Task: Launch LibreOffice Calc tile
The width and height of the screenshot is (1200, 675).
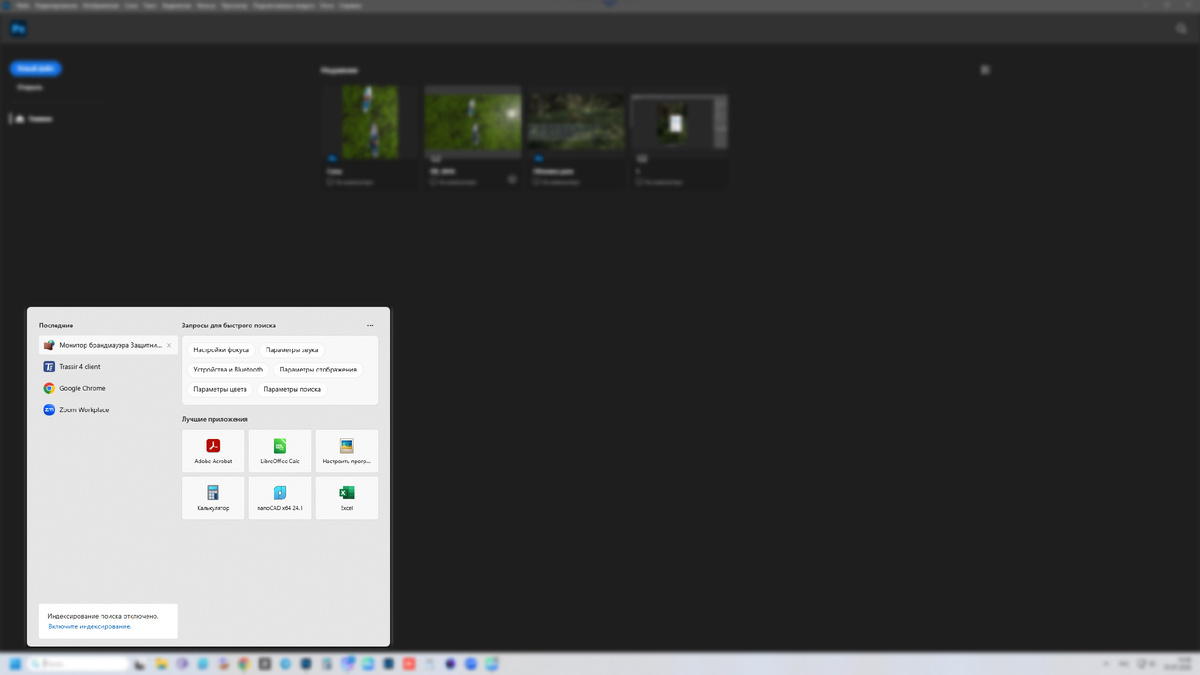Action: (280, 451)
